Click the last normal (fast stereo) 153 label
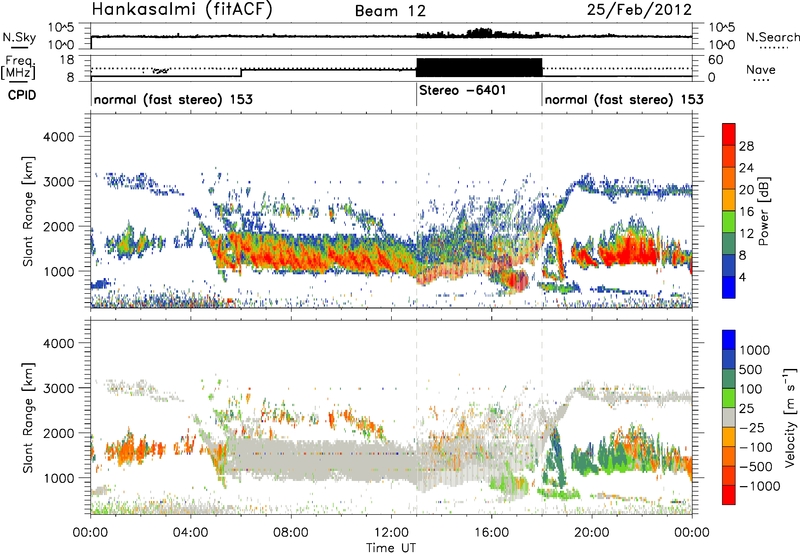This screenshot has width=800, height=554. pos(624,99)
